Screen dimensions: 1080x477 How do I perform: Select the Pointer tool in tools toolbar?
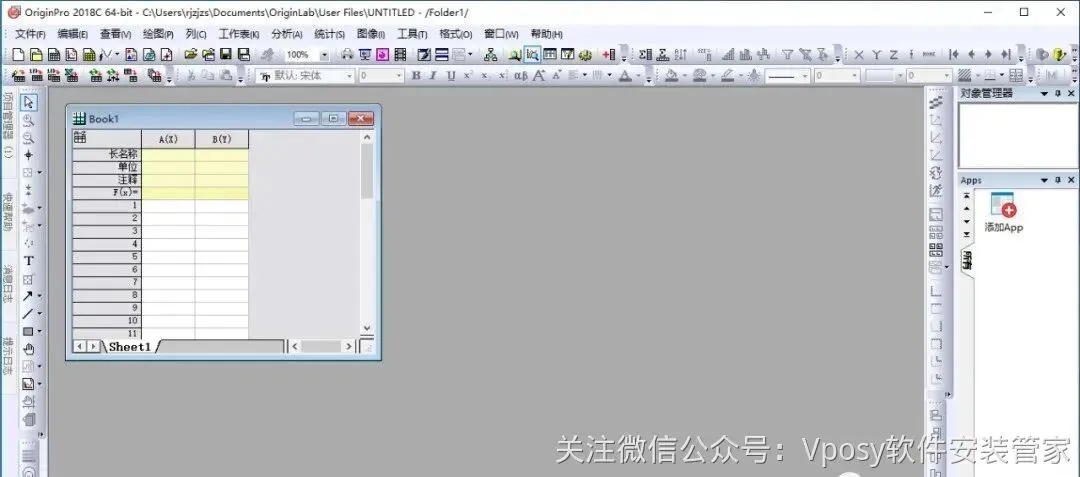(x=28, y=103)
